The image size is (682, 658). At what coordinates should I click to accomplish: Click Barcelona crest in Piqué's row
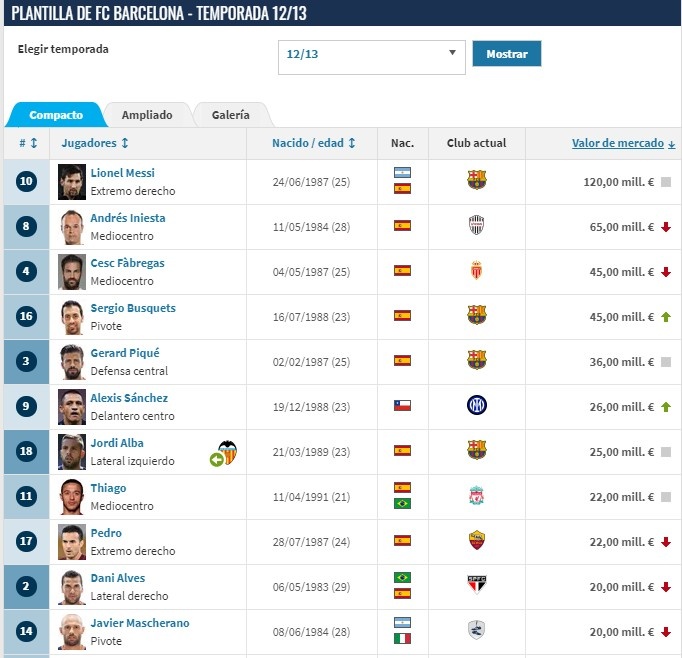(x=477, y=360)
